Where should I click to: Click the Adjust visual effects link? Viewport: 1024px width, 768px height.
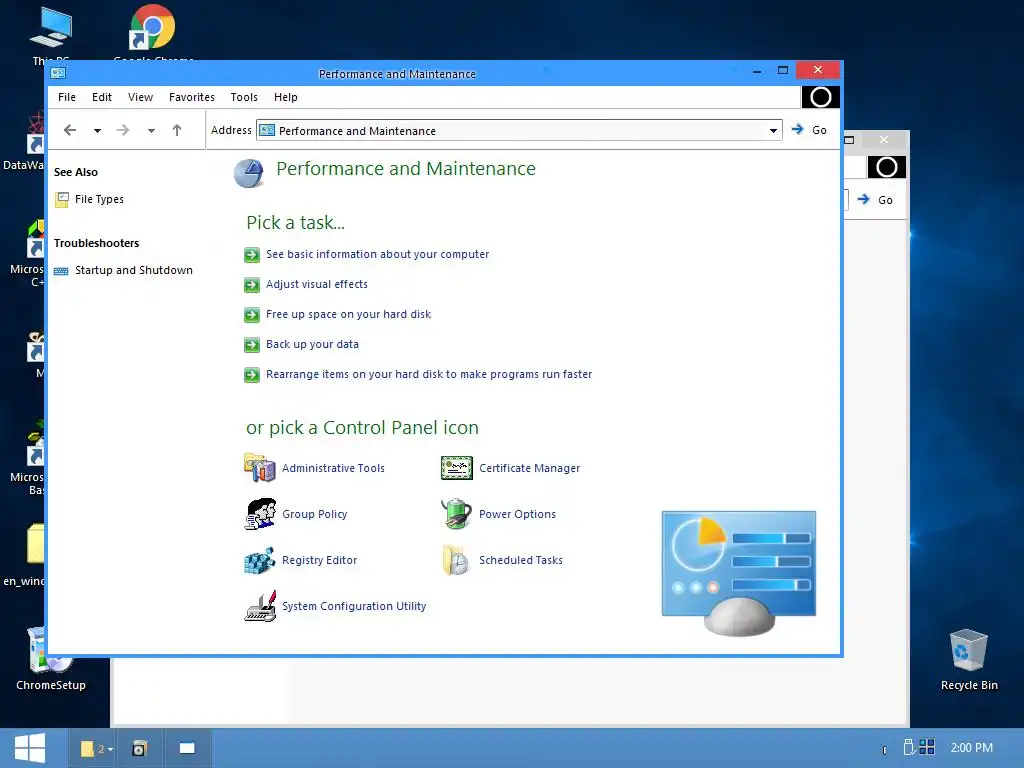317,285
